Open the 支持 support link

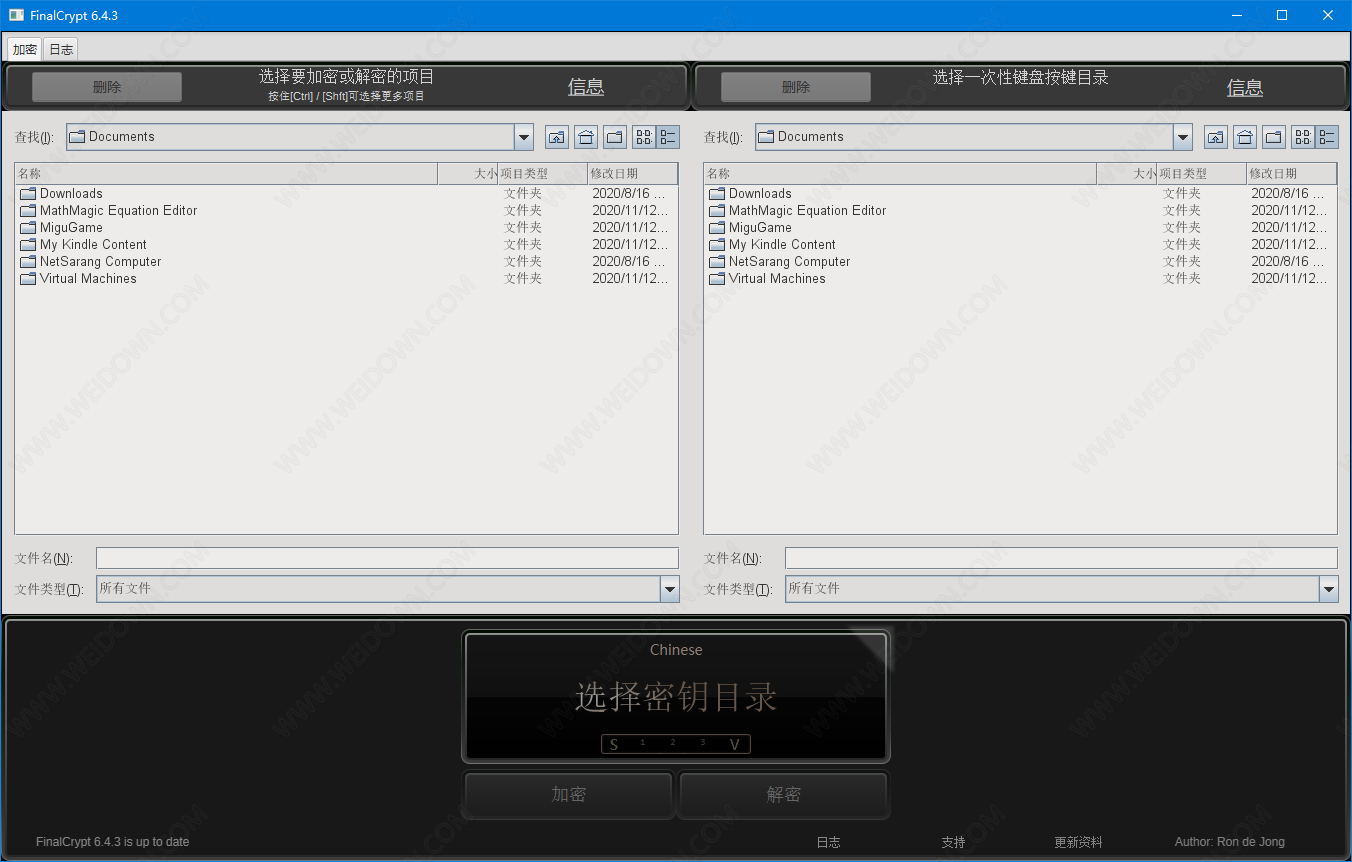coord(954,842)
